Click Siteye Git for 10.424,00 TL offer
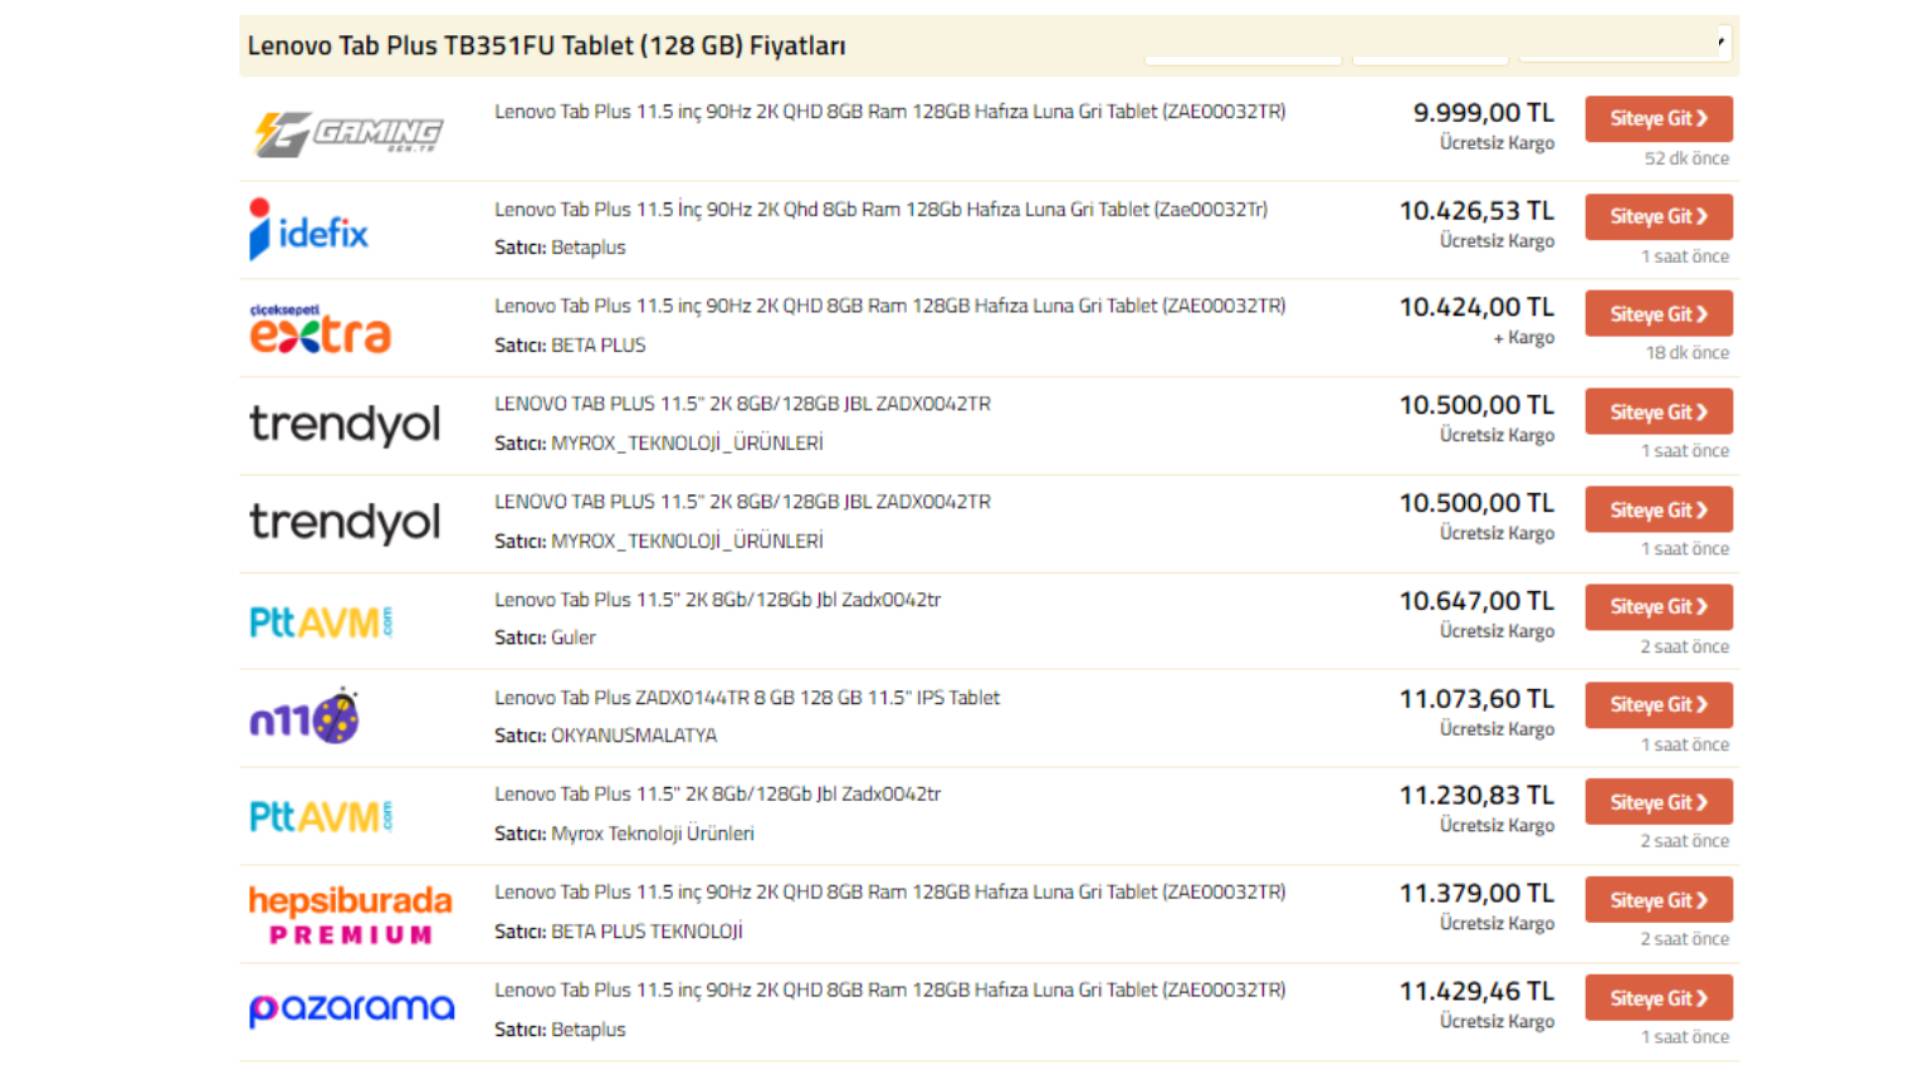Screen dimensions: 1920x1080 (x=1659, y=314)
